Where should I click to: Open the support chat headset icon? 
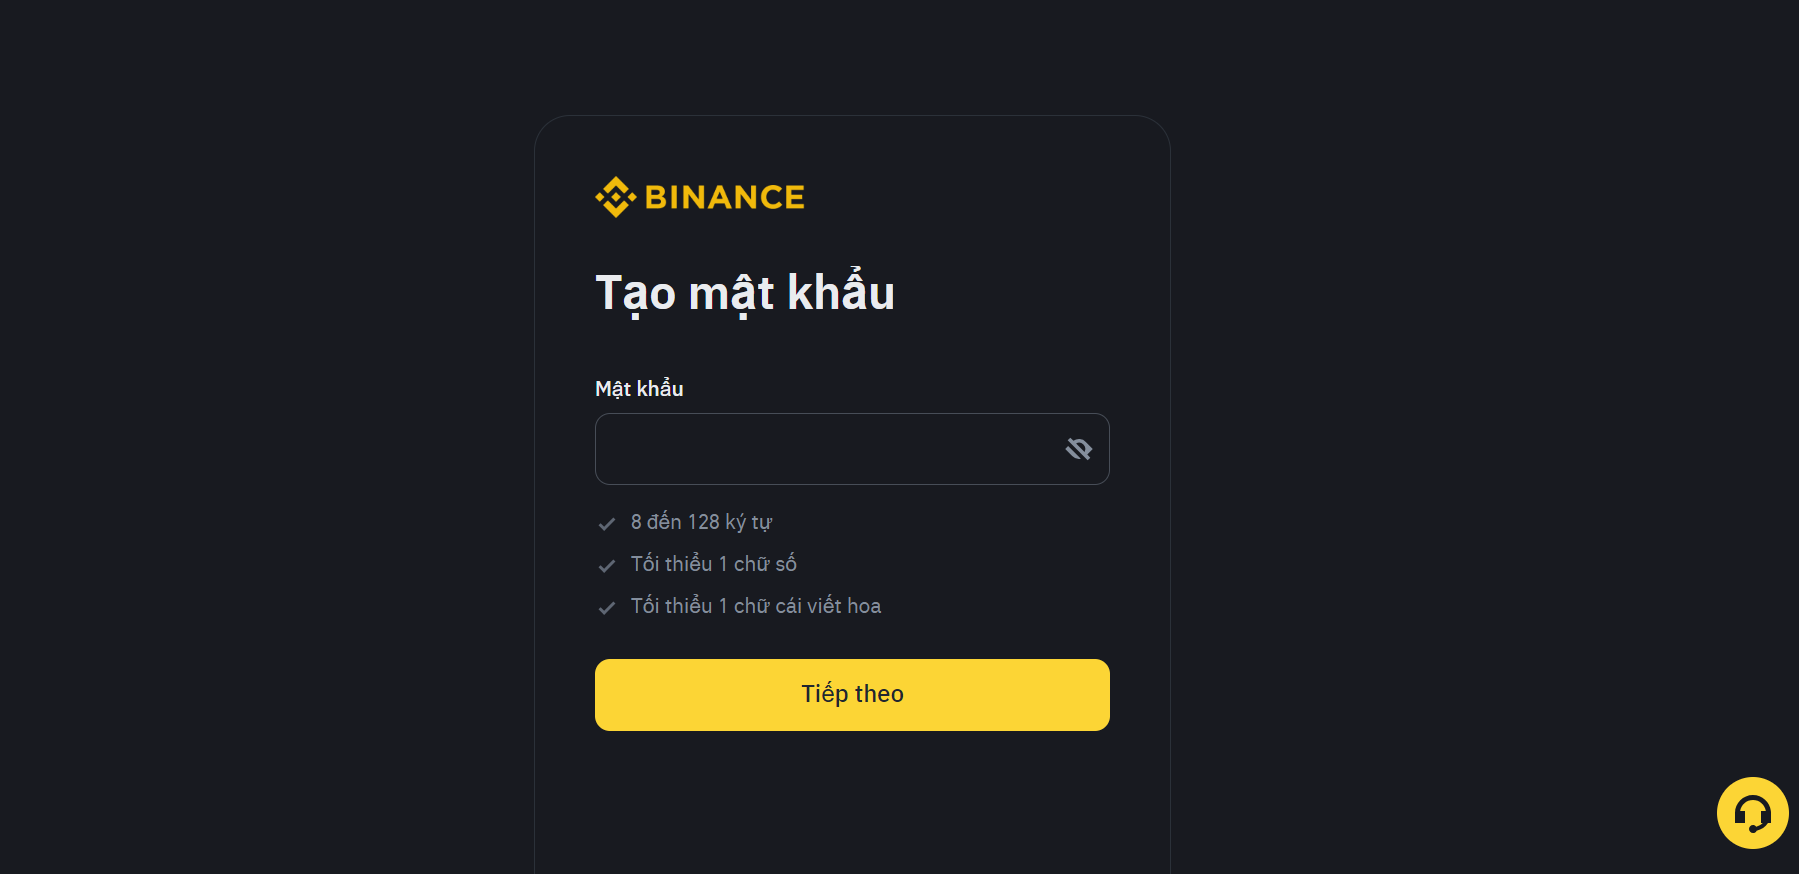click(1752, 813)
